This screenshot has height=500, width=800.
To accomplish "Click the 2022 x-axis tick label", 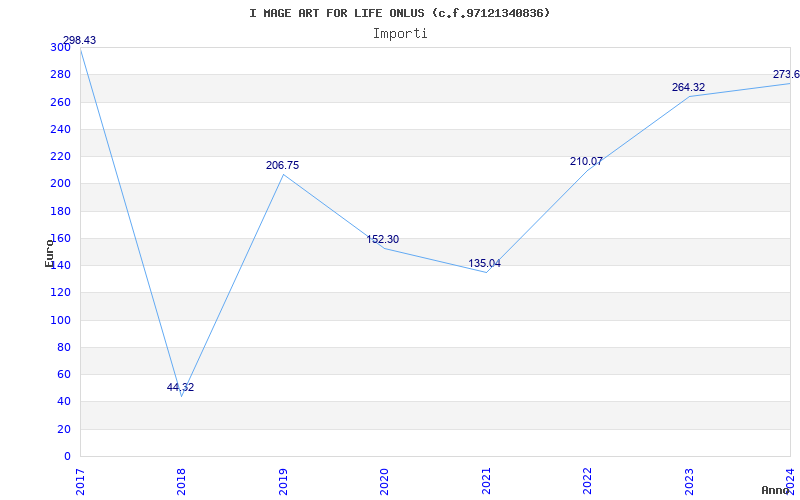I will (588, 481).
